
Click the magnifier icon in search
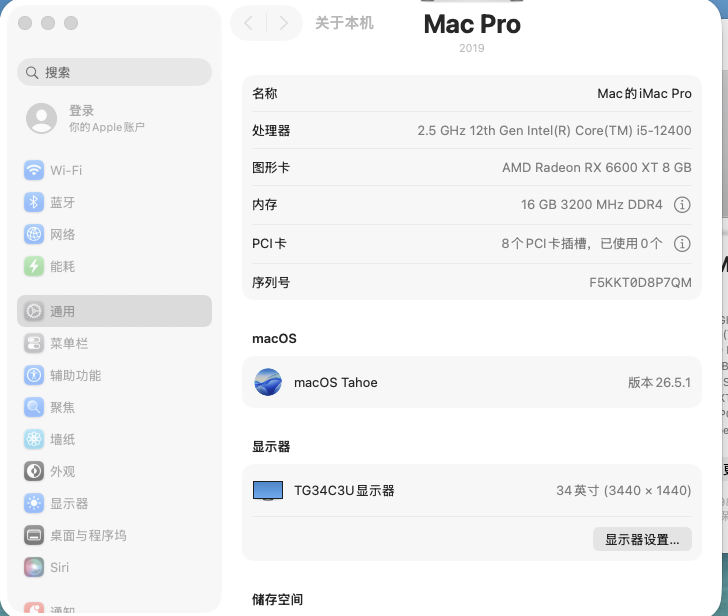(32, 72)
